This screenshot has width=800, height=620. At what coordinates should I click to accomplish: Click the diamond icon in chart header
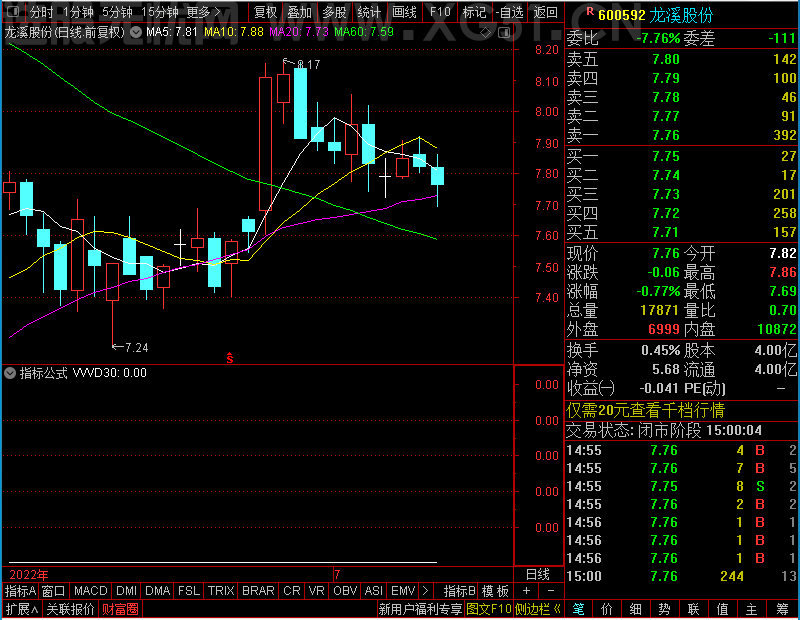pyautogui.click(x=485, y=33)
